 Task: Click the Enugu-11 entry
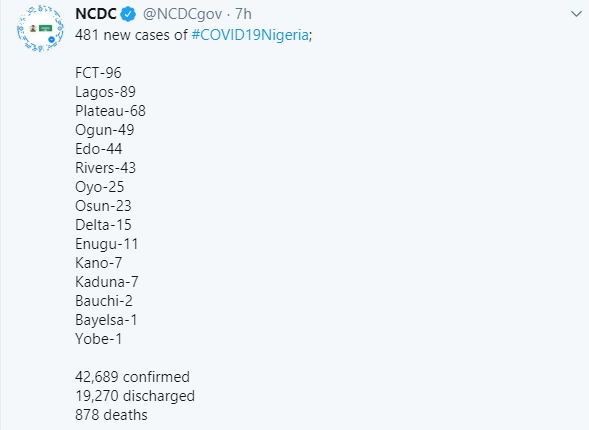107,244
